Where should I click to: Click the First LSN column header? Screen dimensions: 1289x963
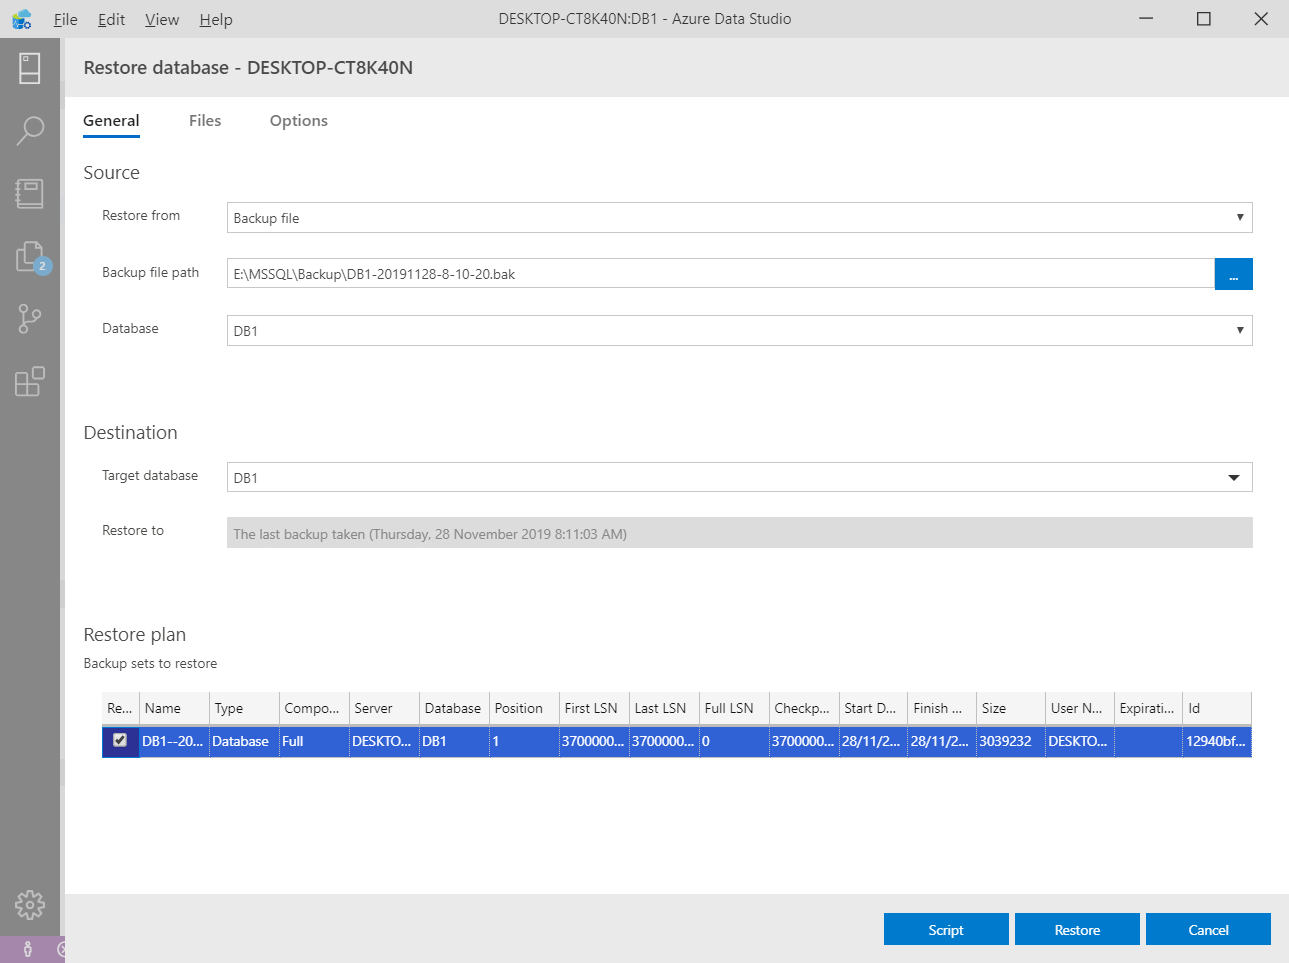pos(594,708)
